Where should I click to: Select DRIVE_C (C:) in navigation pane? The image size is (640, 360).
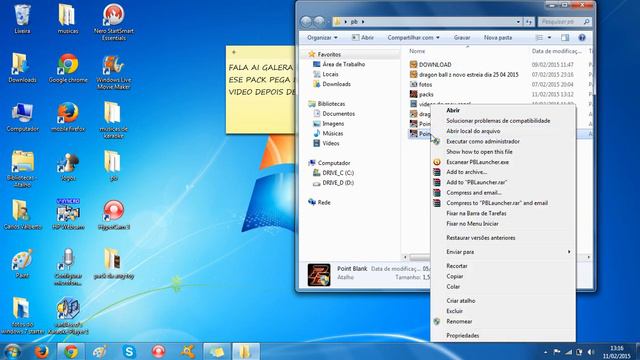tap(333, 173)
